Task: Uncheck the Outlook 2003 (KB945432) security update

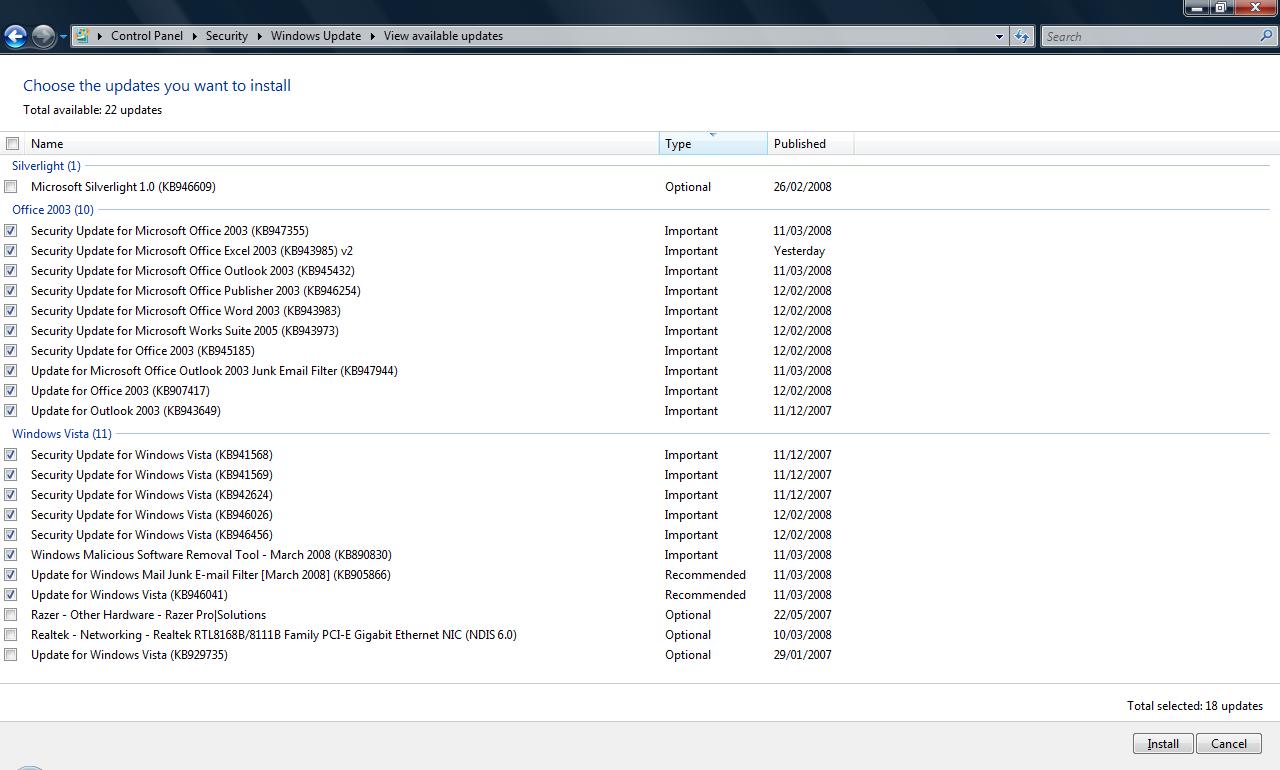Action: click(x=11, y=271)
